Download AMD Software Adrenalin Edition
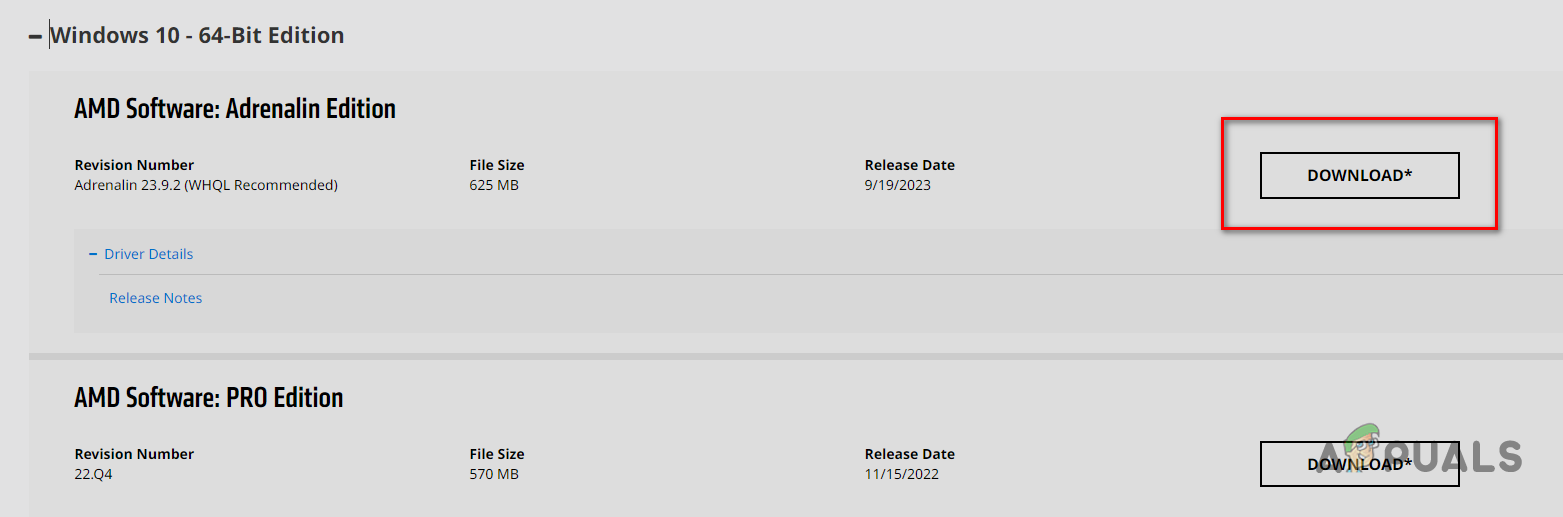 [x=1359, y=175]
